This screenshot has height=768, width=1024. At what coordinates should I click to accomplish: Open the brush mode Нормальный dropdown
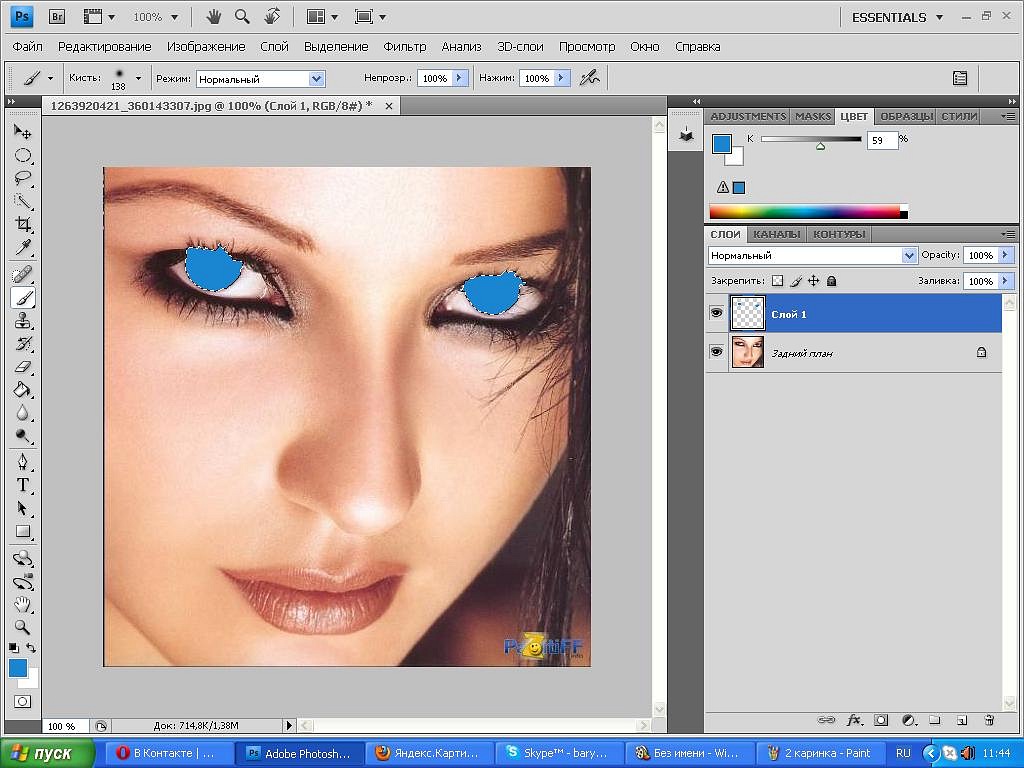(x=261, y=79)
